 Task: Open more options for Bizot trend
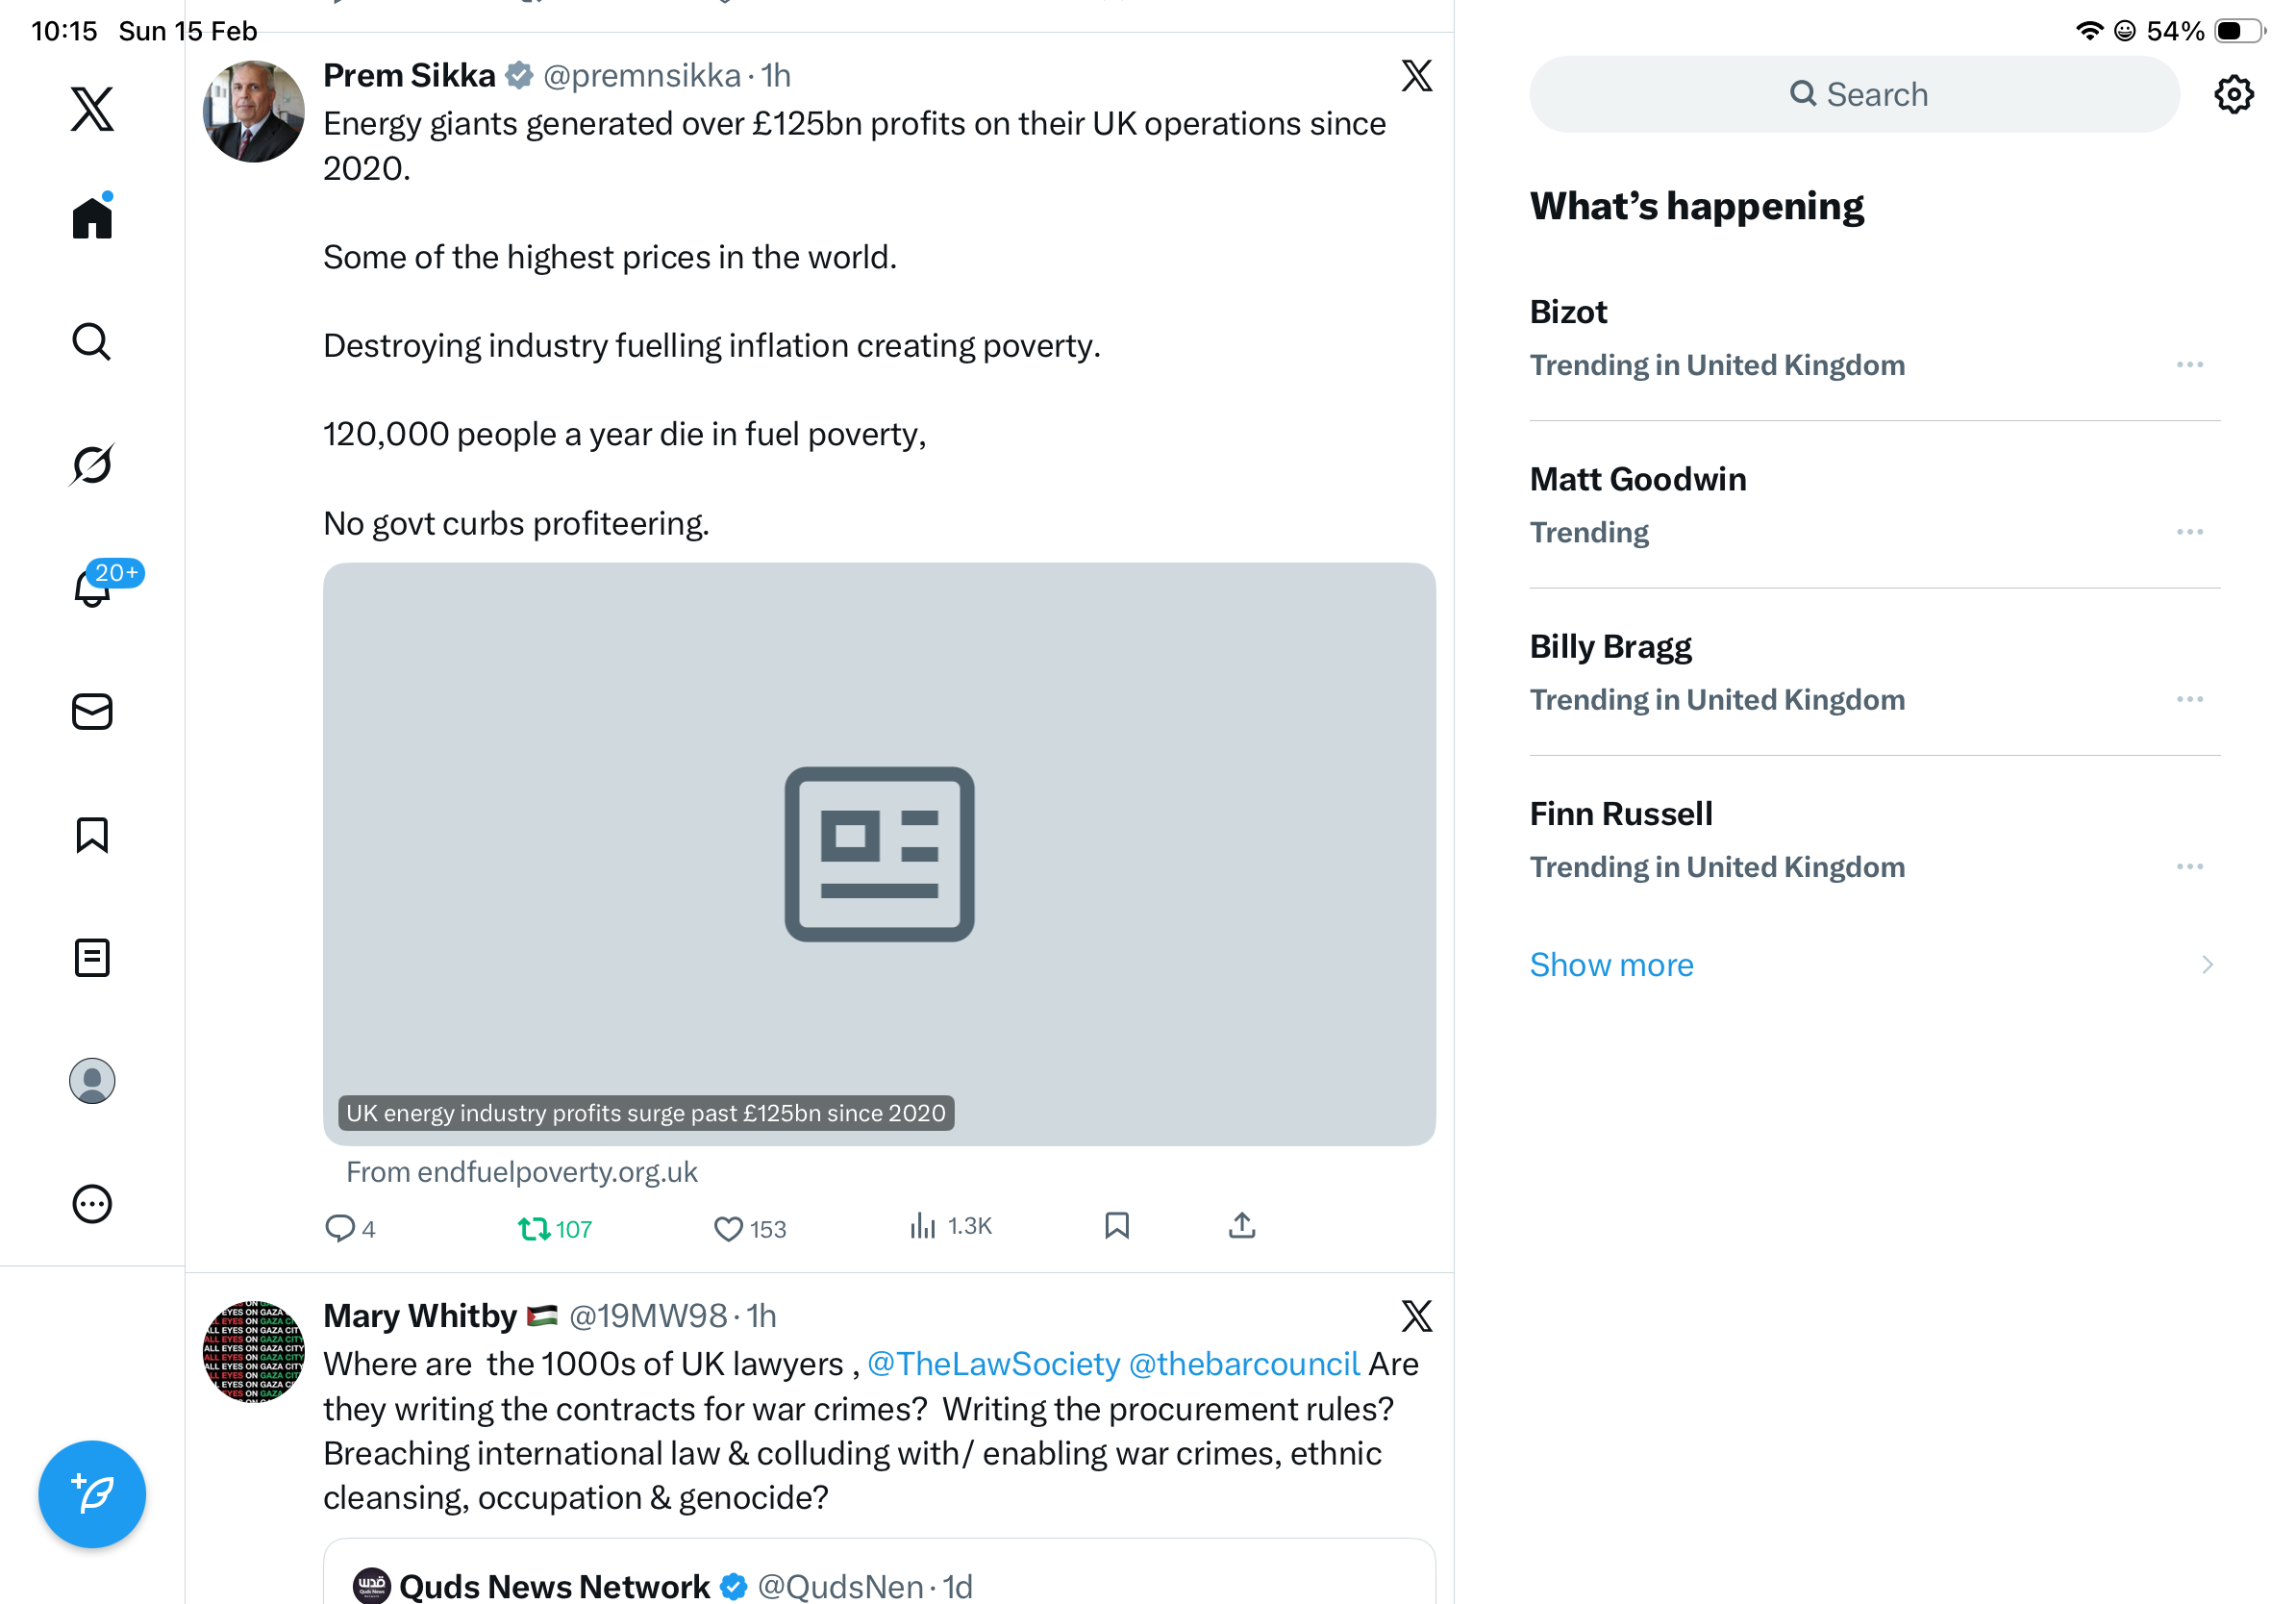pos(2189,365)
